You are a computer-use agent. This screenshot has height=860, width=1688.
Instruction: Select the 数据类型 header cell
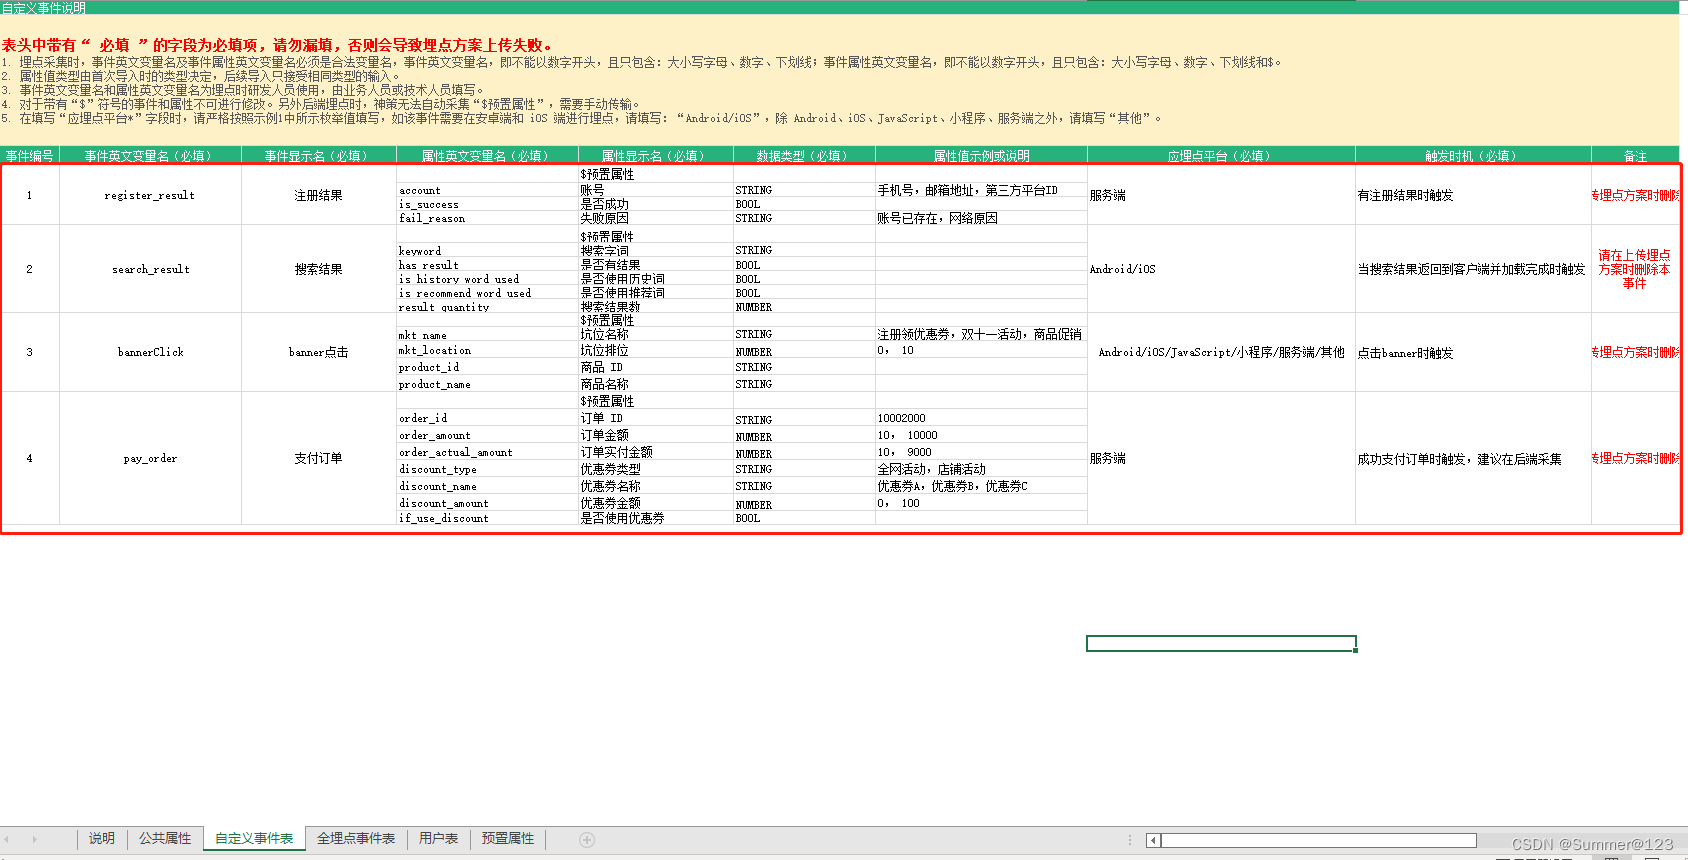(x=804, y=155)
